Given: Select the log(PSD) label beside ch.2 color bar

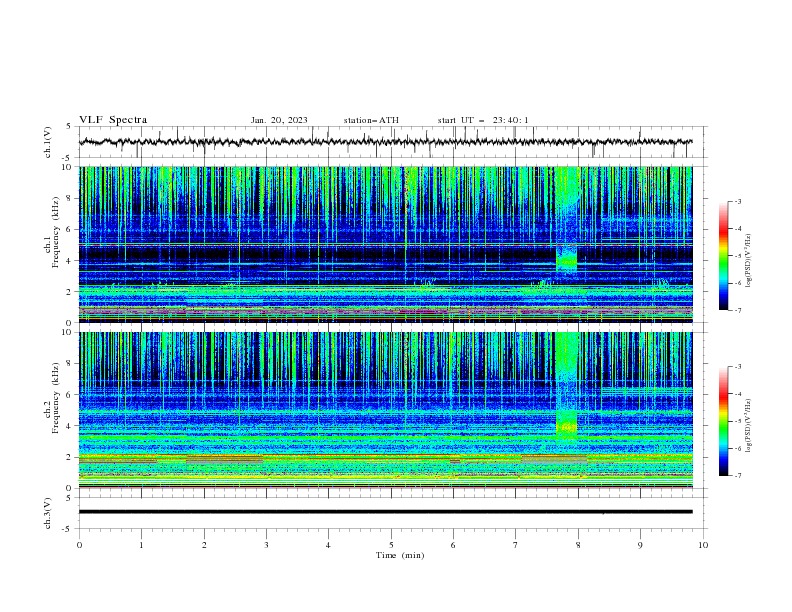Looking at the screenshot, I should pos(749,426).
